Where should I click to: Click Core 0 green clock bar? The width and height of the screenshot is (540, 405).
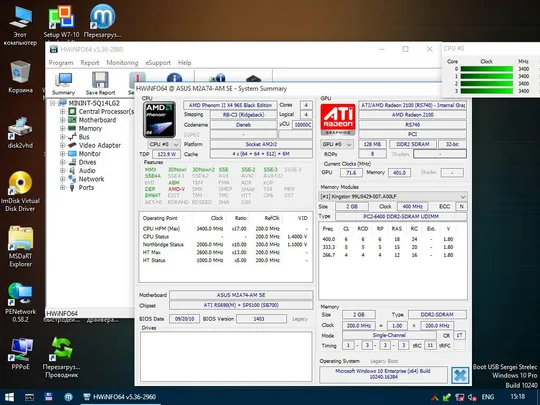(487, 69)
